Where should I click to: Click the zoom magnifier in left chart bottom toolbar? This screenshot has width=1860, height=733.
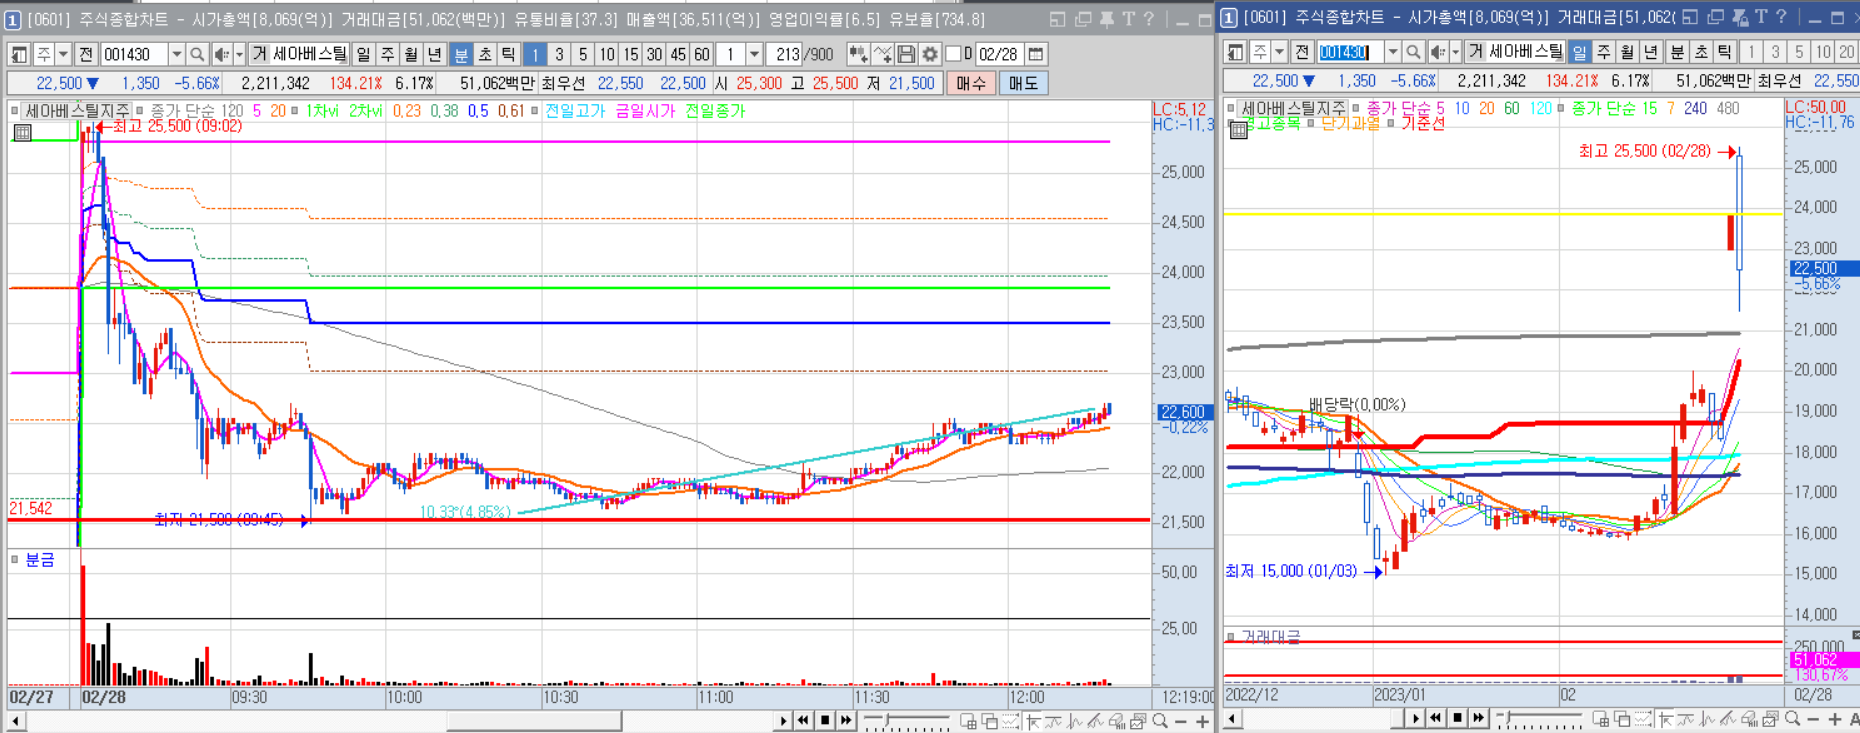[x=1160, y=720]
